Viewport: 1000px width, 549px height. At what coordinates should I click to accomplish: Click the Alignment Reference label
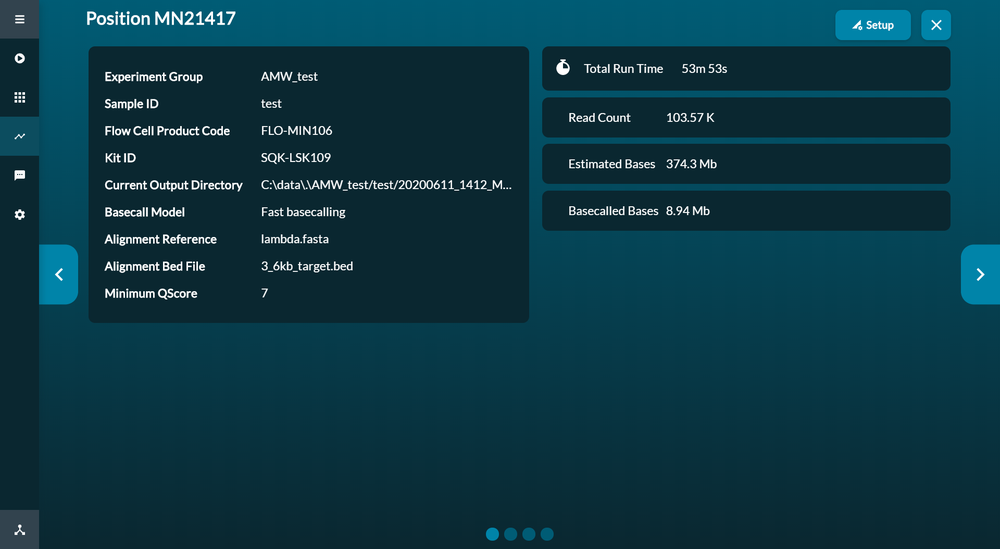click(161, 239)
